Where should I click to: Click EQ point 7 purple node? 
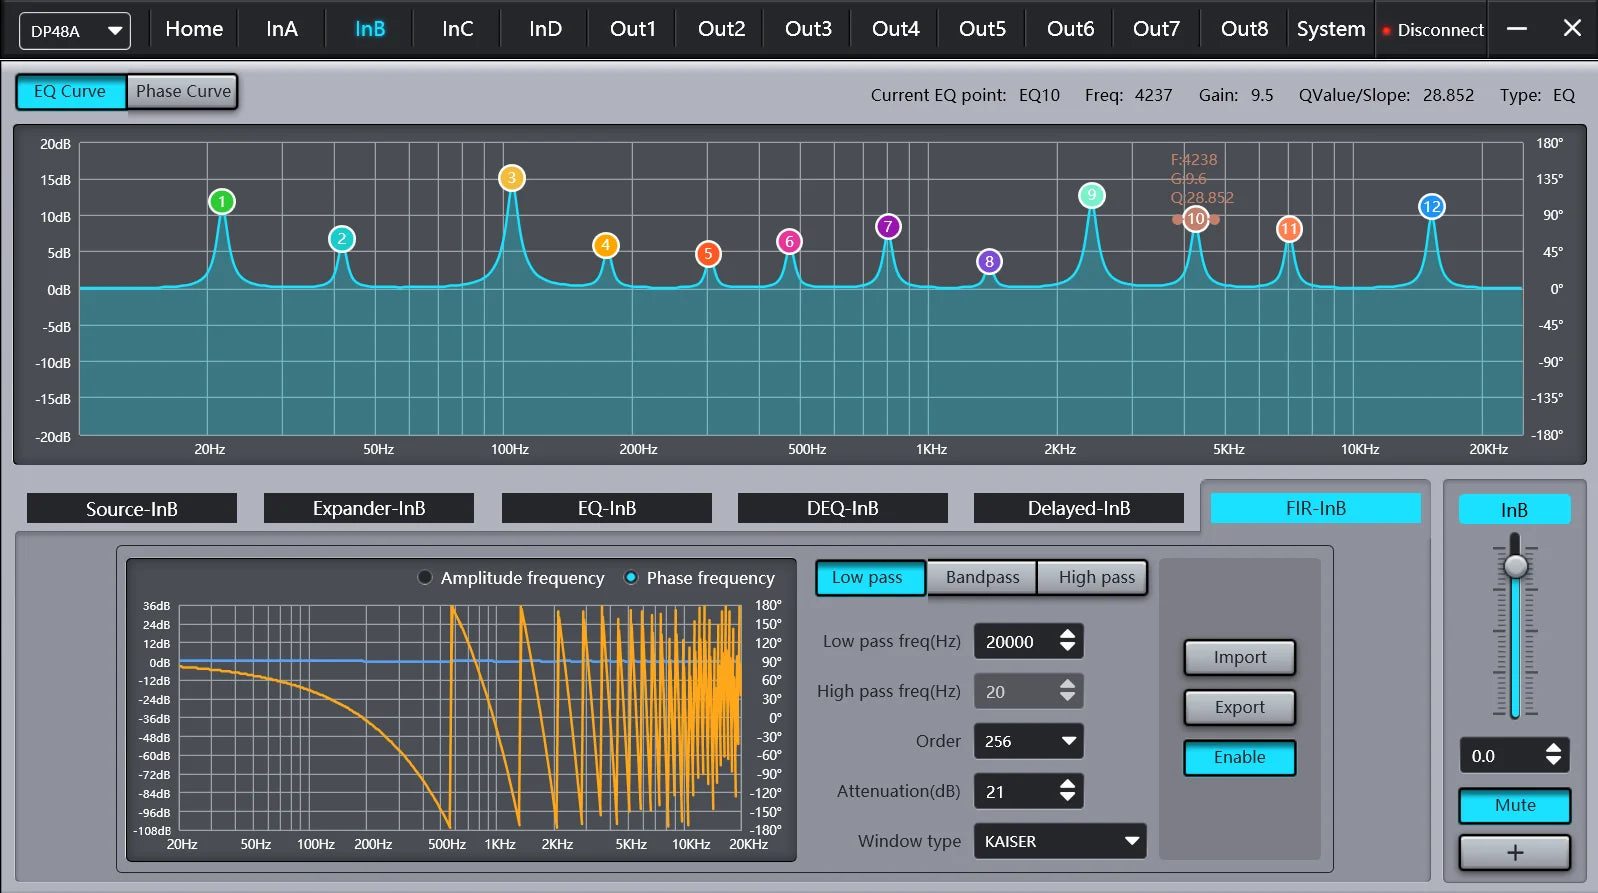click(888, 227)
